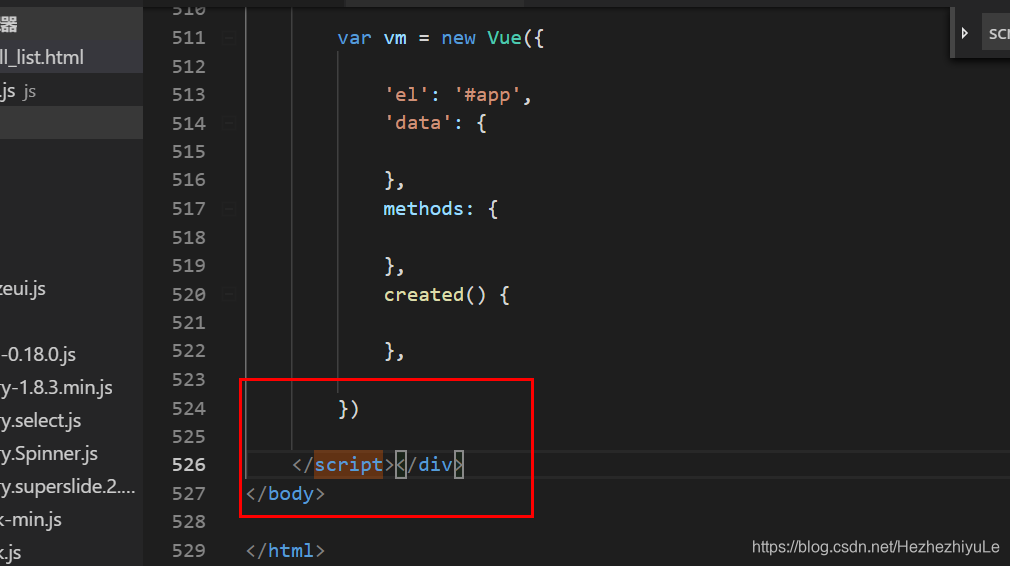The height and width of the screenshot is (566, 1010).
Task: Collapse the methods block fold on line 517
Action: click(229, 209)
